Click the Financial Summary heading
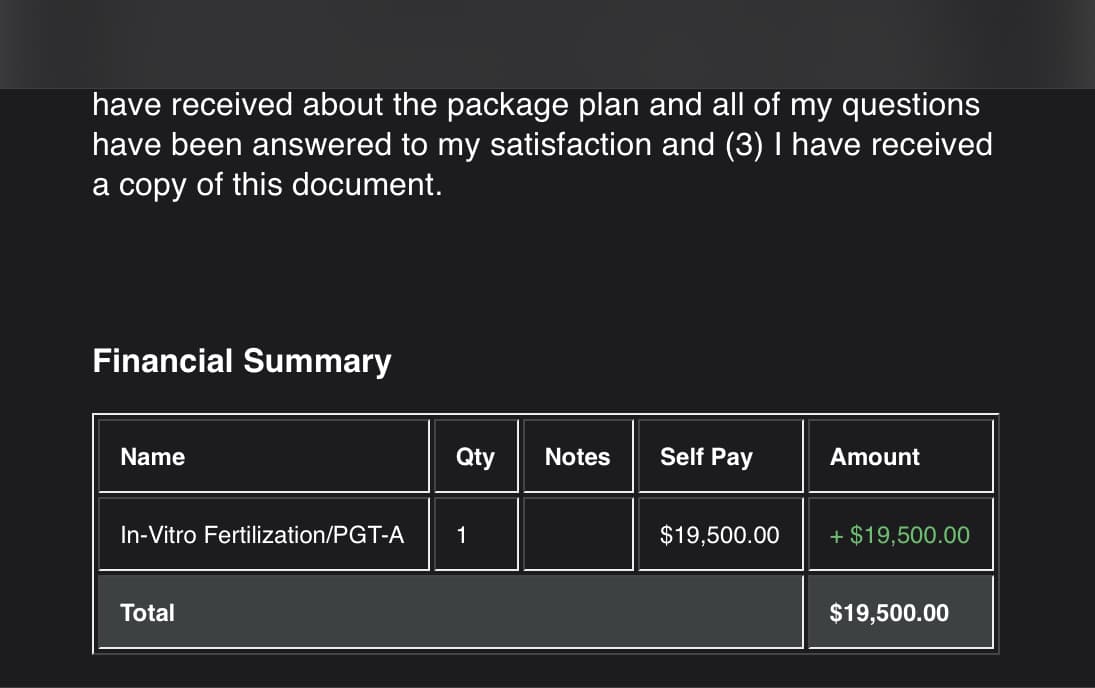The image size is (1095, 688). pyautogui.click(x=242, y=361)
